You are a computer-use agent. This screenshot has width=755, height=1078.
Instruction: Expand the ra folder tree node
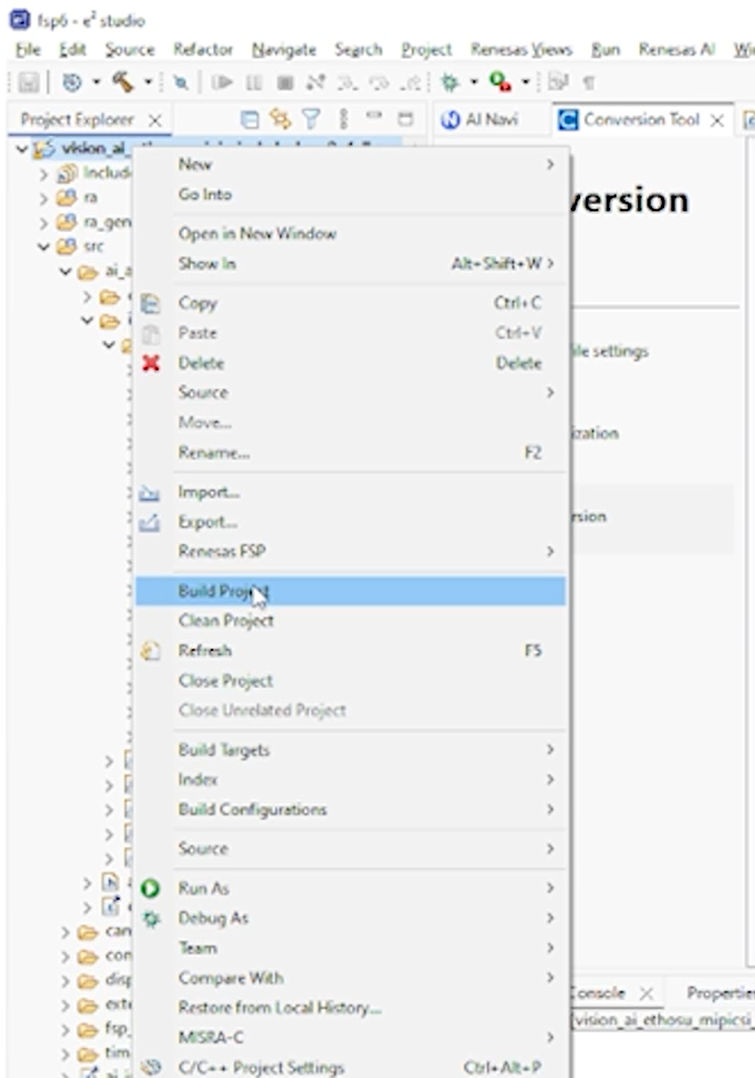coord(45,198)
